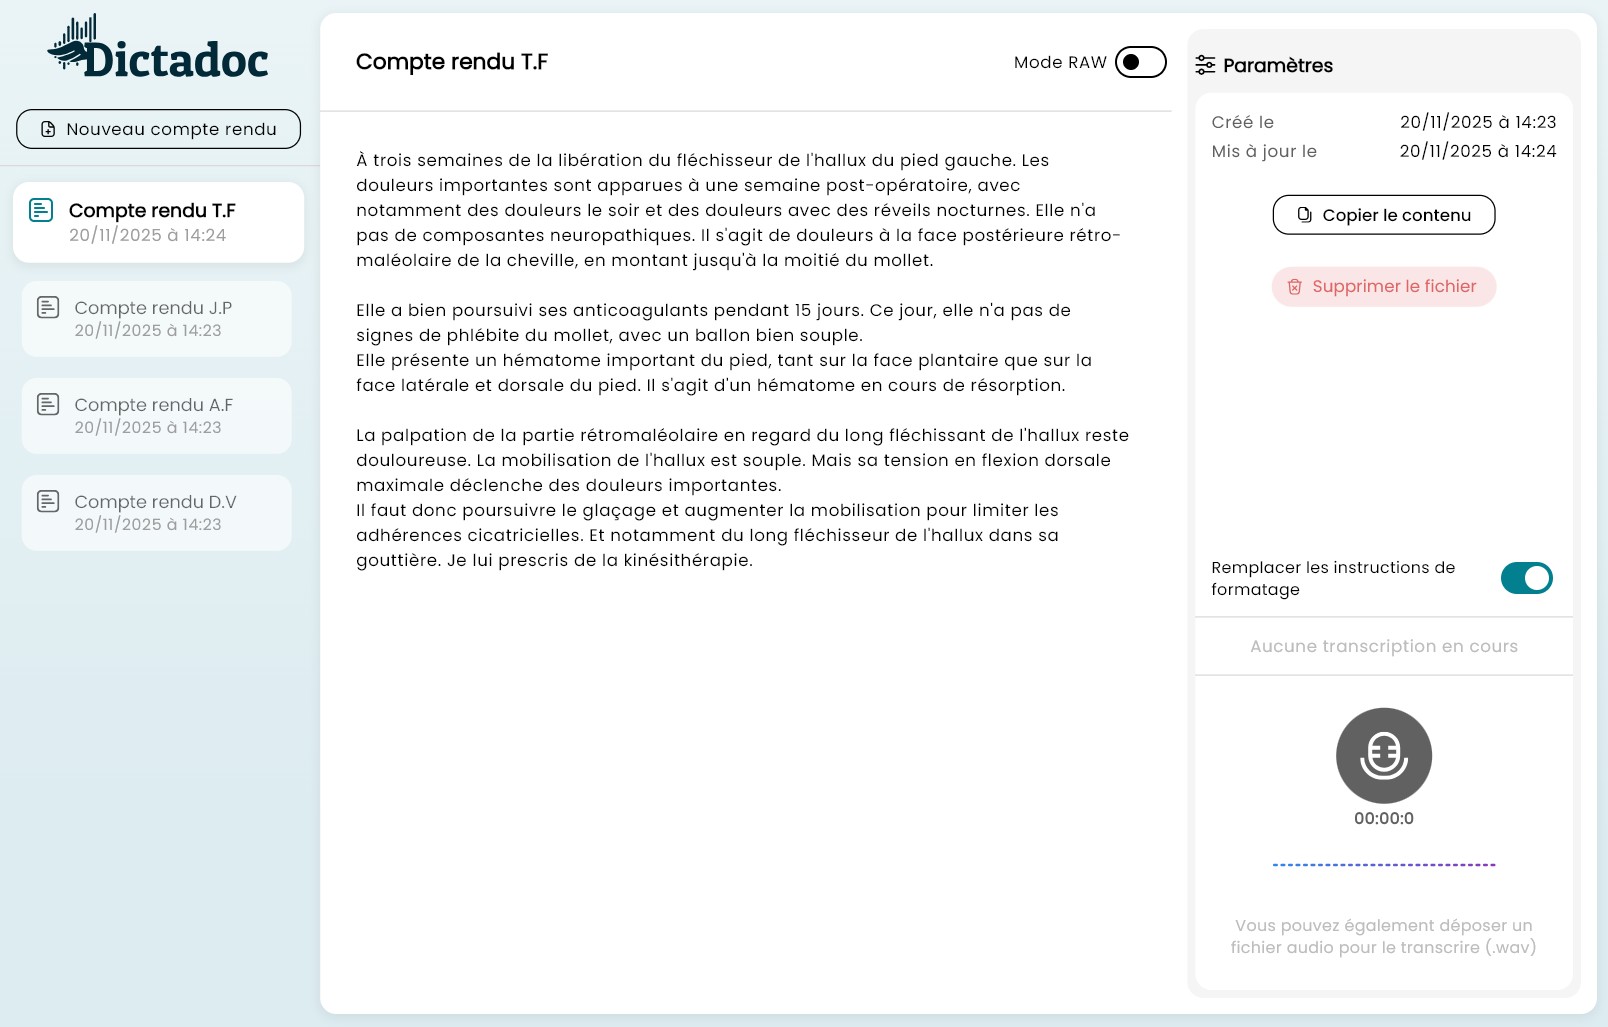Click the copy icon inside Copier le contenu
Screen dimensions: 1608x1027
coord(1303,214)
